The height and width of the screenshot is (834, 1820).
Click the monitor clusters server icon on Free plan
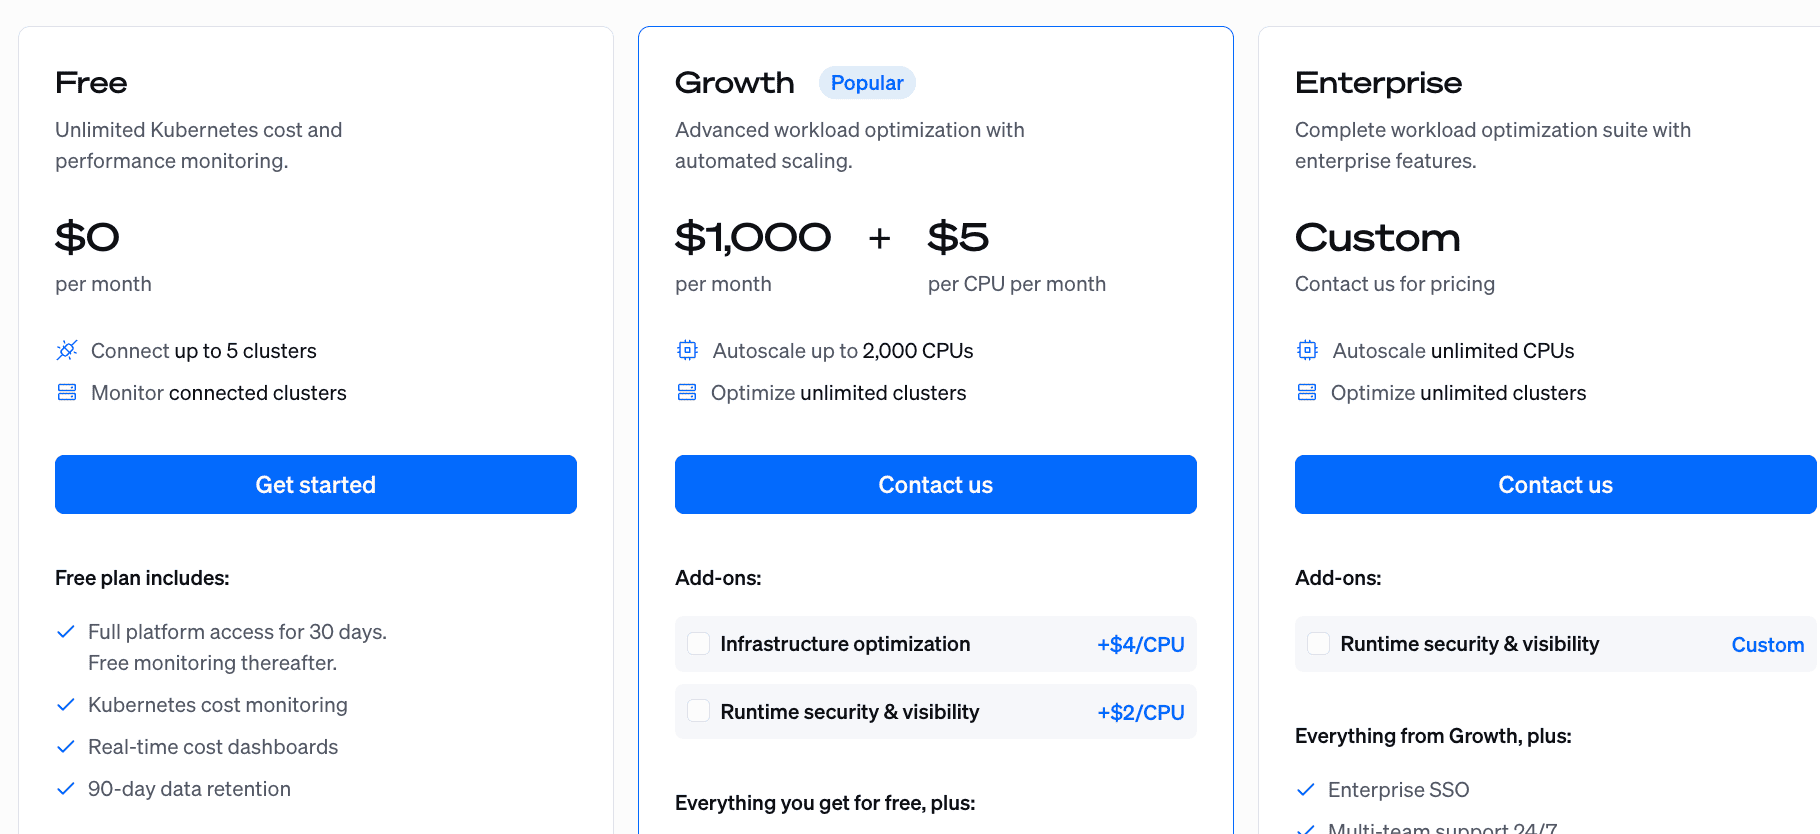coord(66,392)
